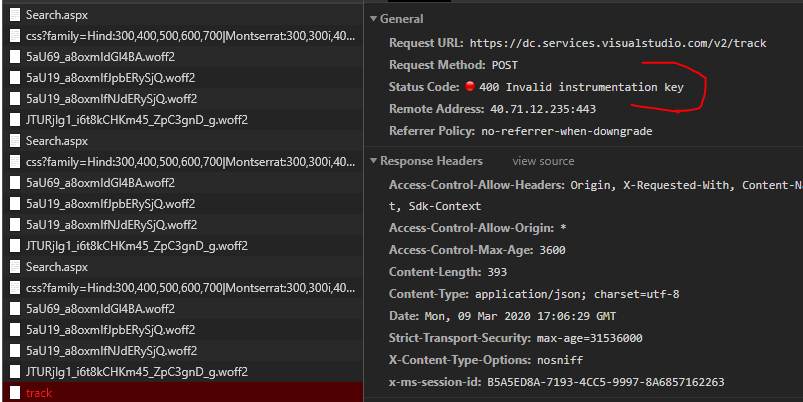Click the document icon of the topmost Search.aspx
Image resolution: width=803 pixels, height=402 pixels.
[15, 15]
